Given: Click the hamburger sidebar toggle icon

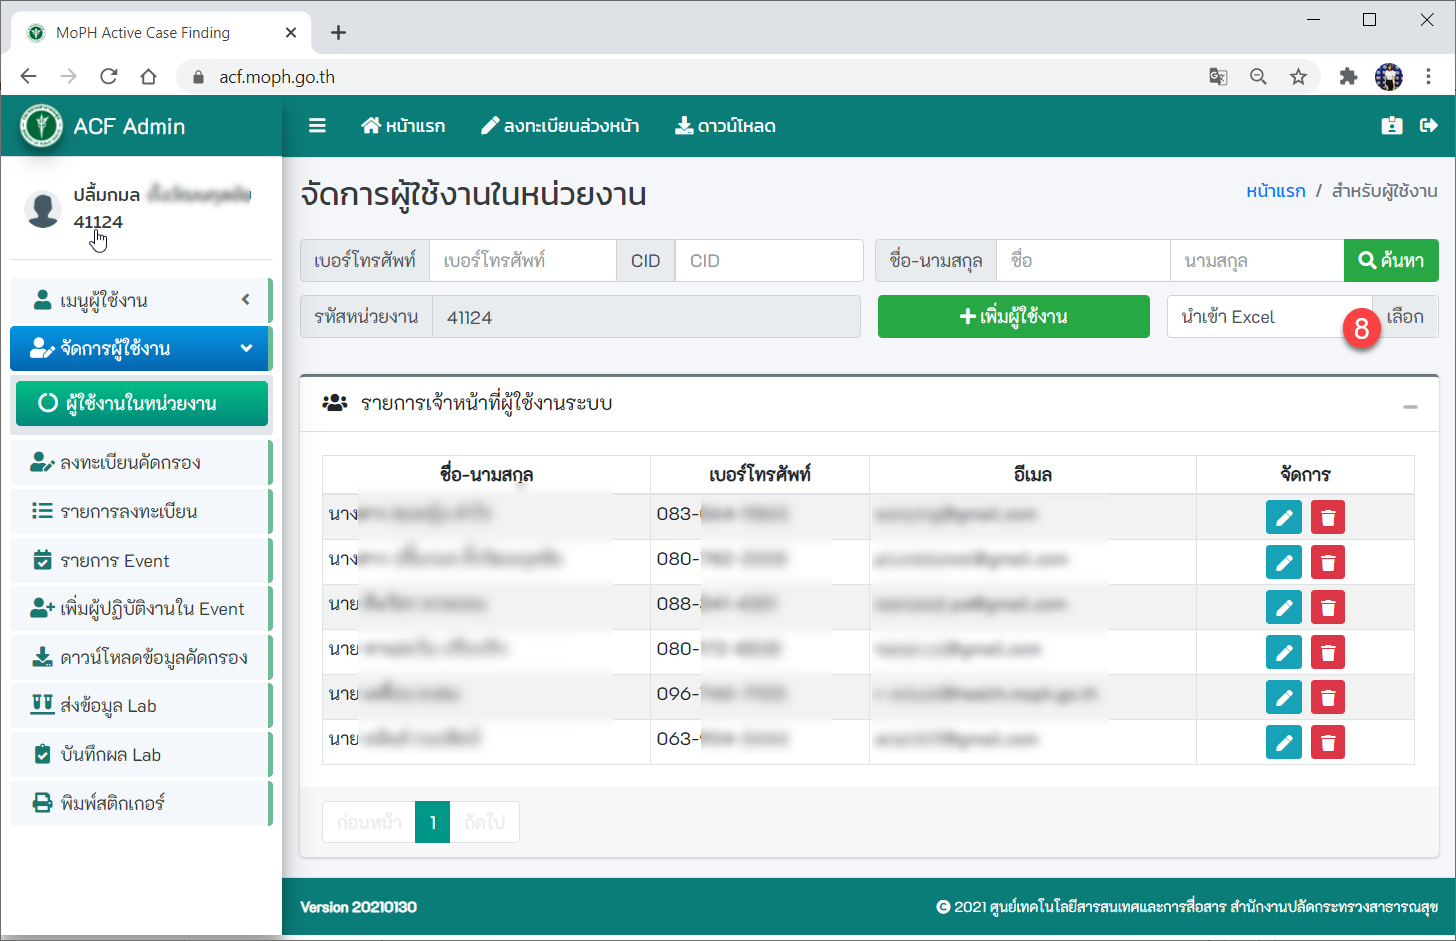Looking at the screenshot, I should point(317,126).
